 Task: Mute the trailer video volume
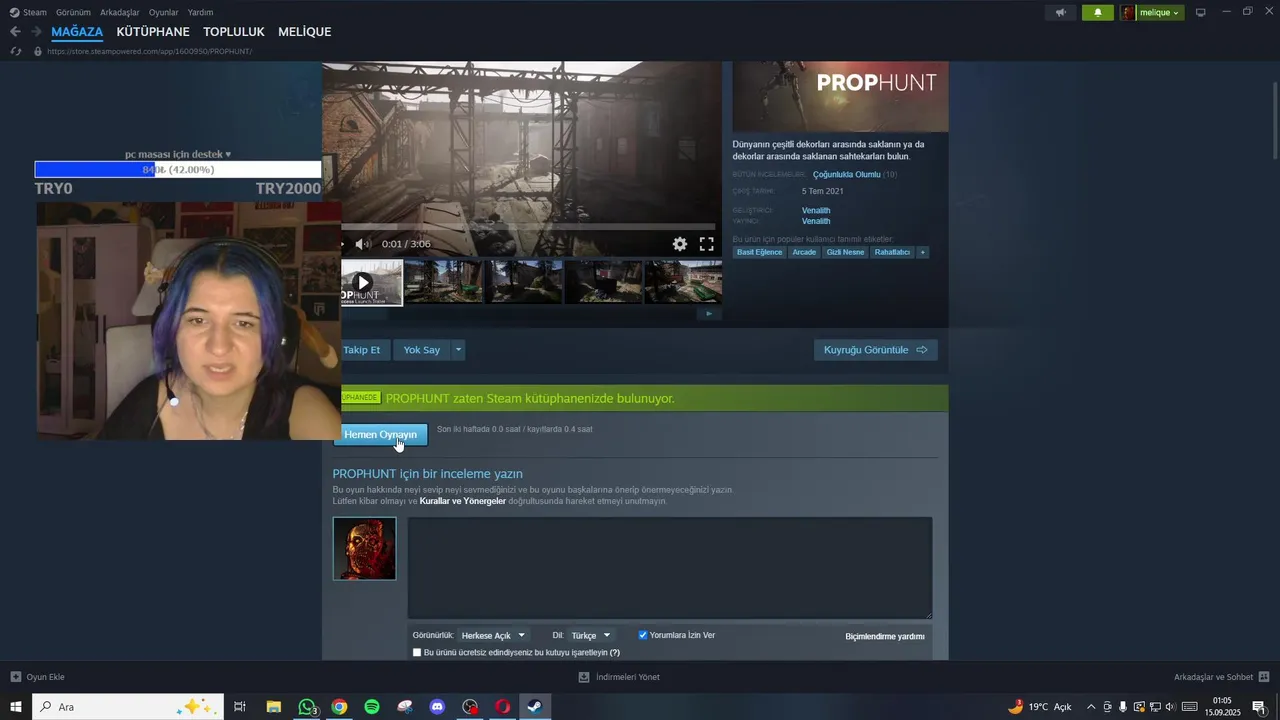tap(362, 244)
